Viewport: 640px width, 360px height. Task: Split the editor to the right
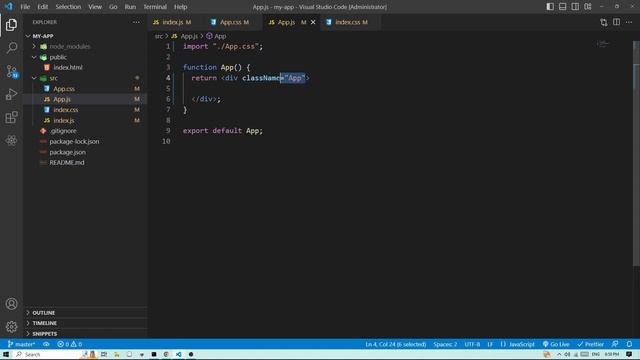[x=616, y=22]
